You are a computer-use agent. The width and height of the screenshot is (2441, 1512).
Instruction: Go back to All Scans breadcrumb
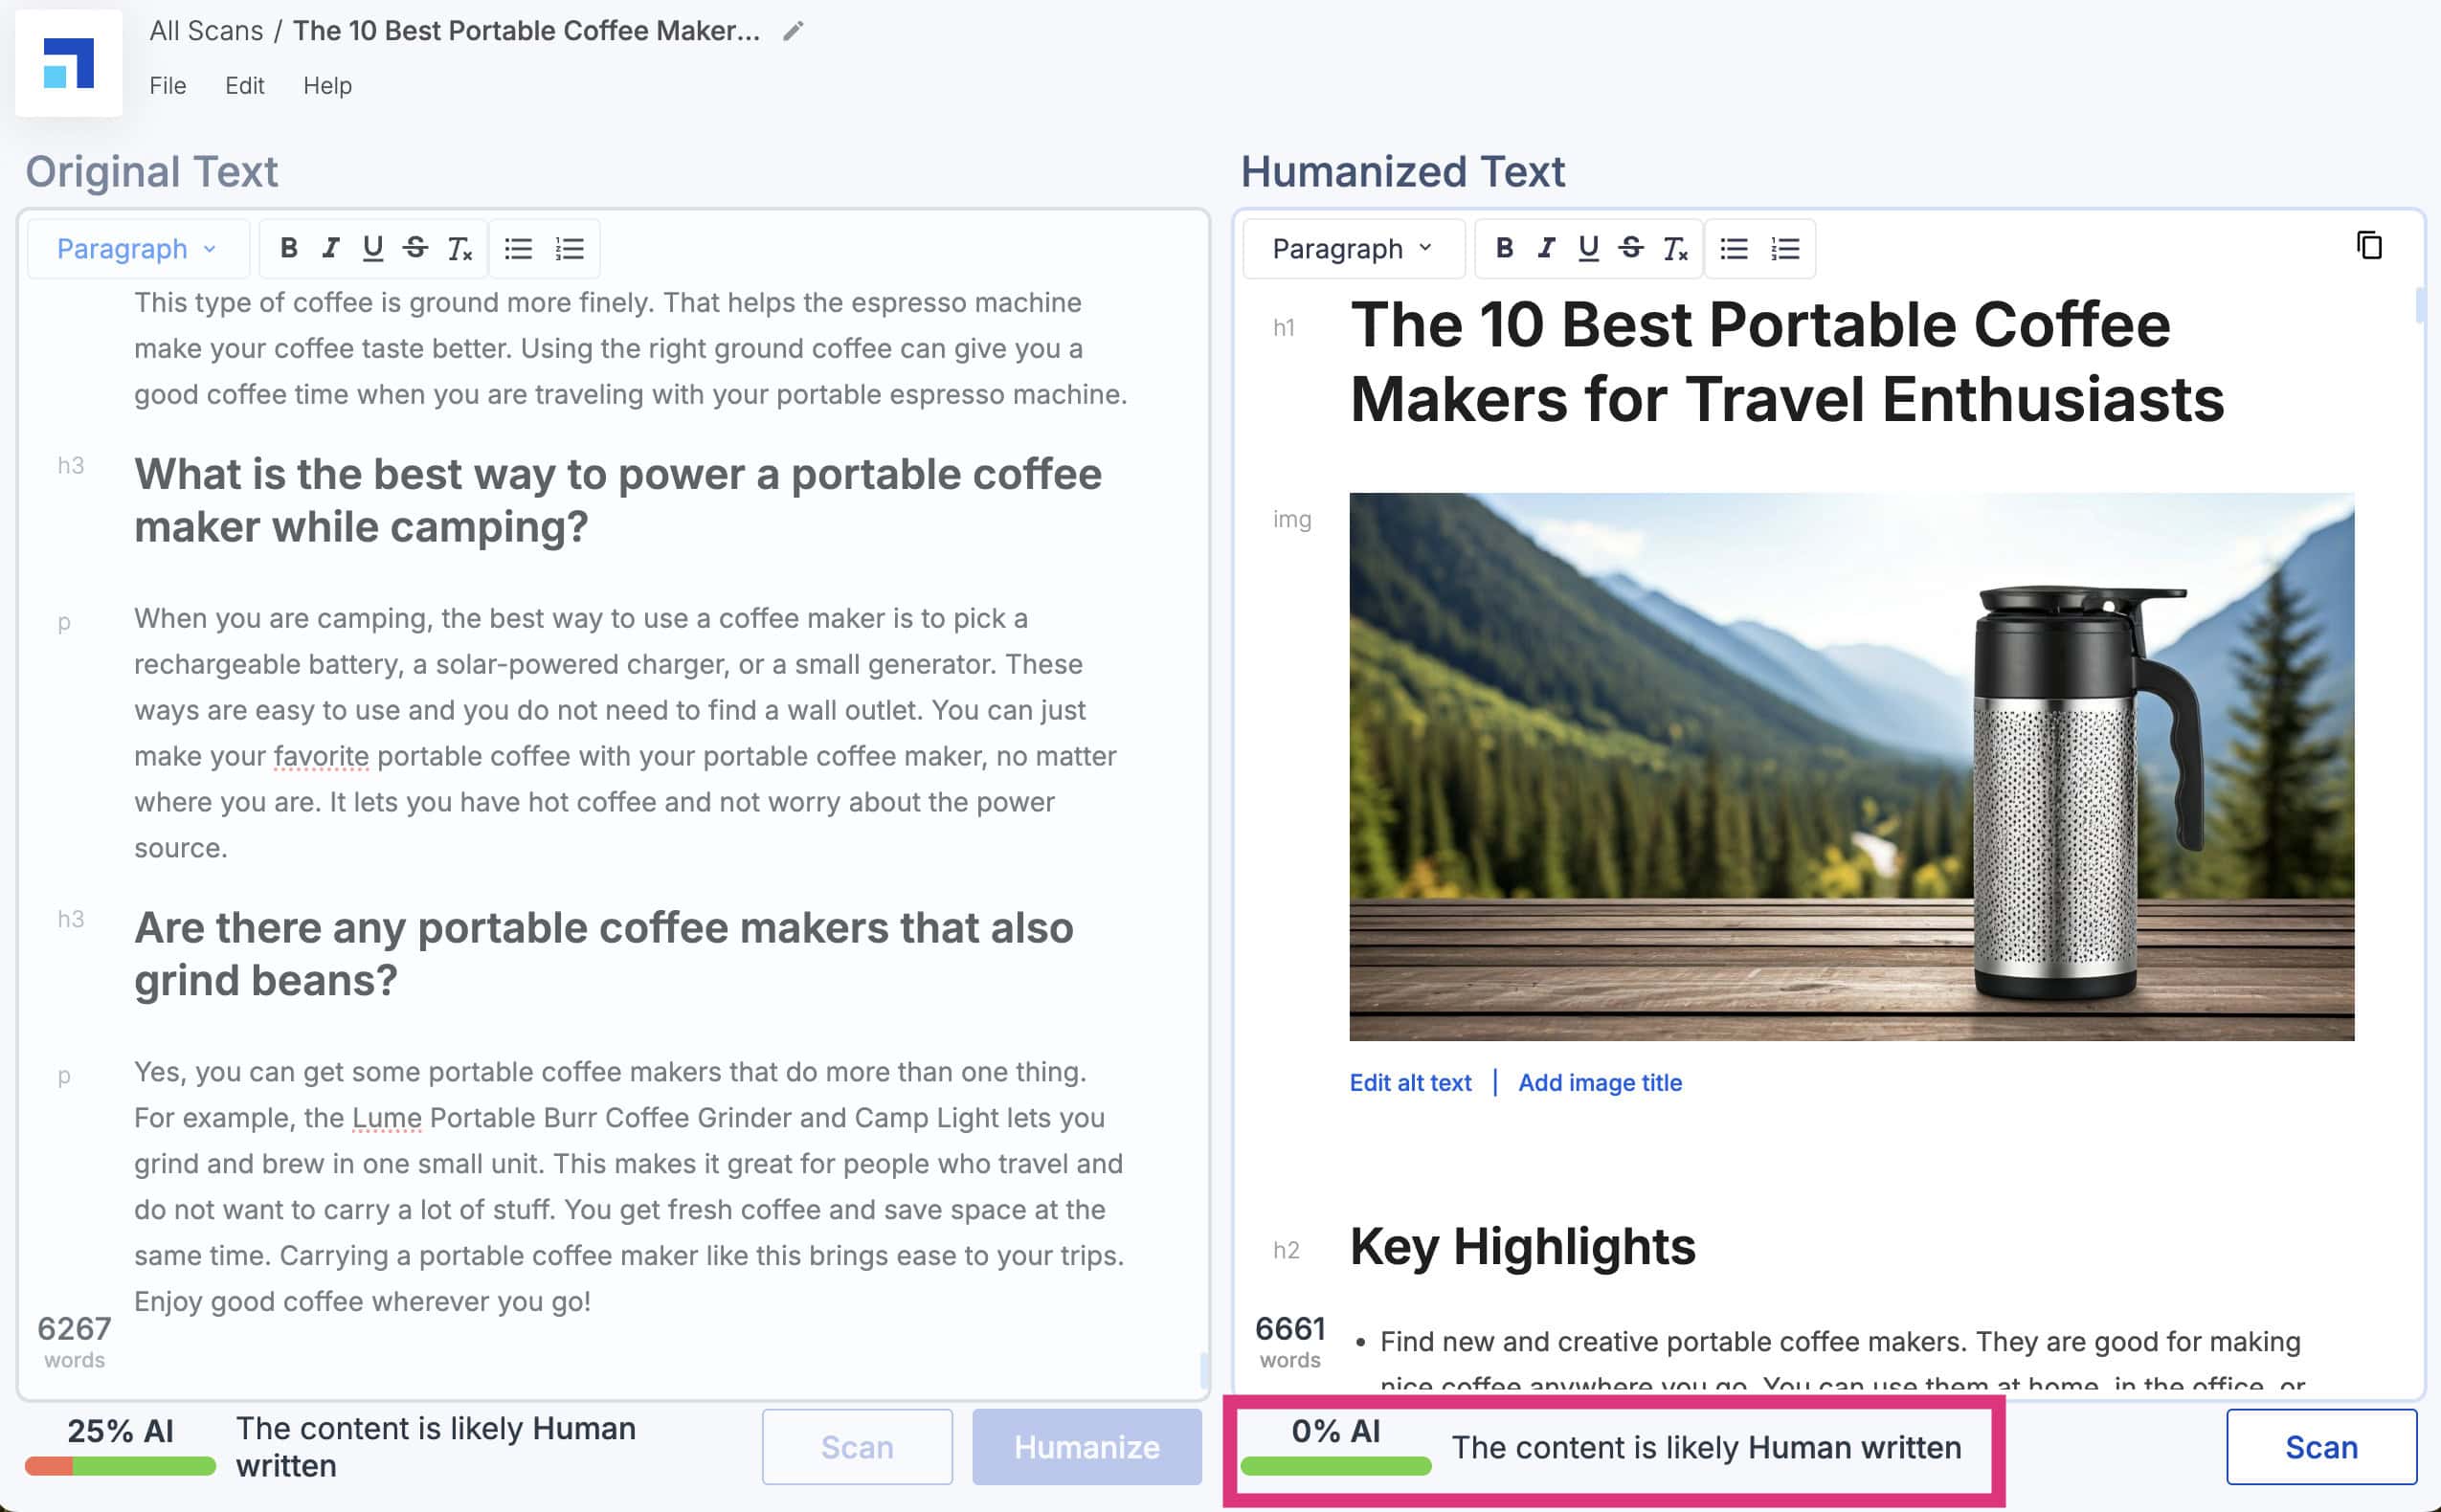pyautogui.click(x=206, y=31)
